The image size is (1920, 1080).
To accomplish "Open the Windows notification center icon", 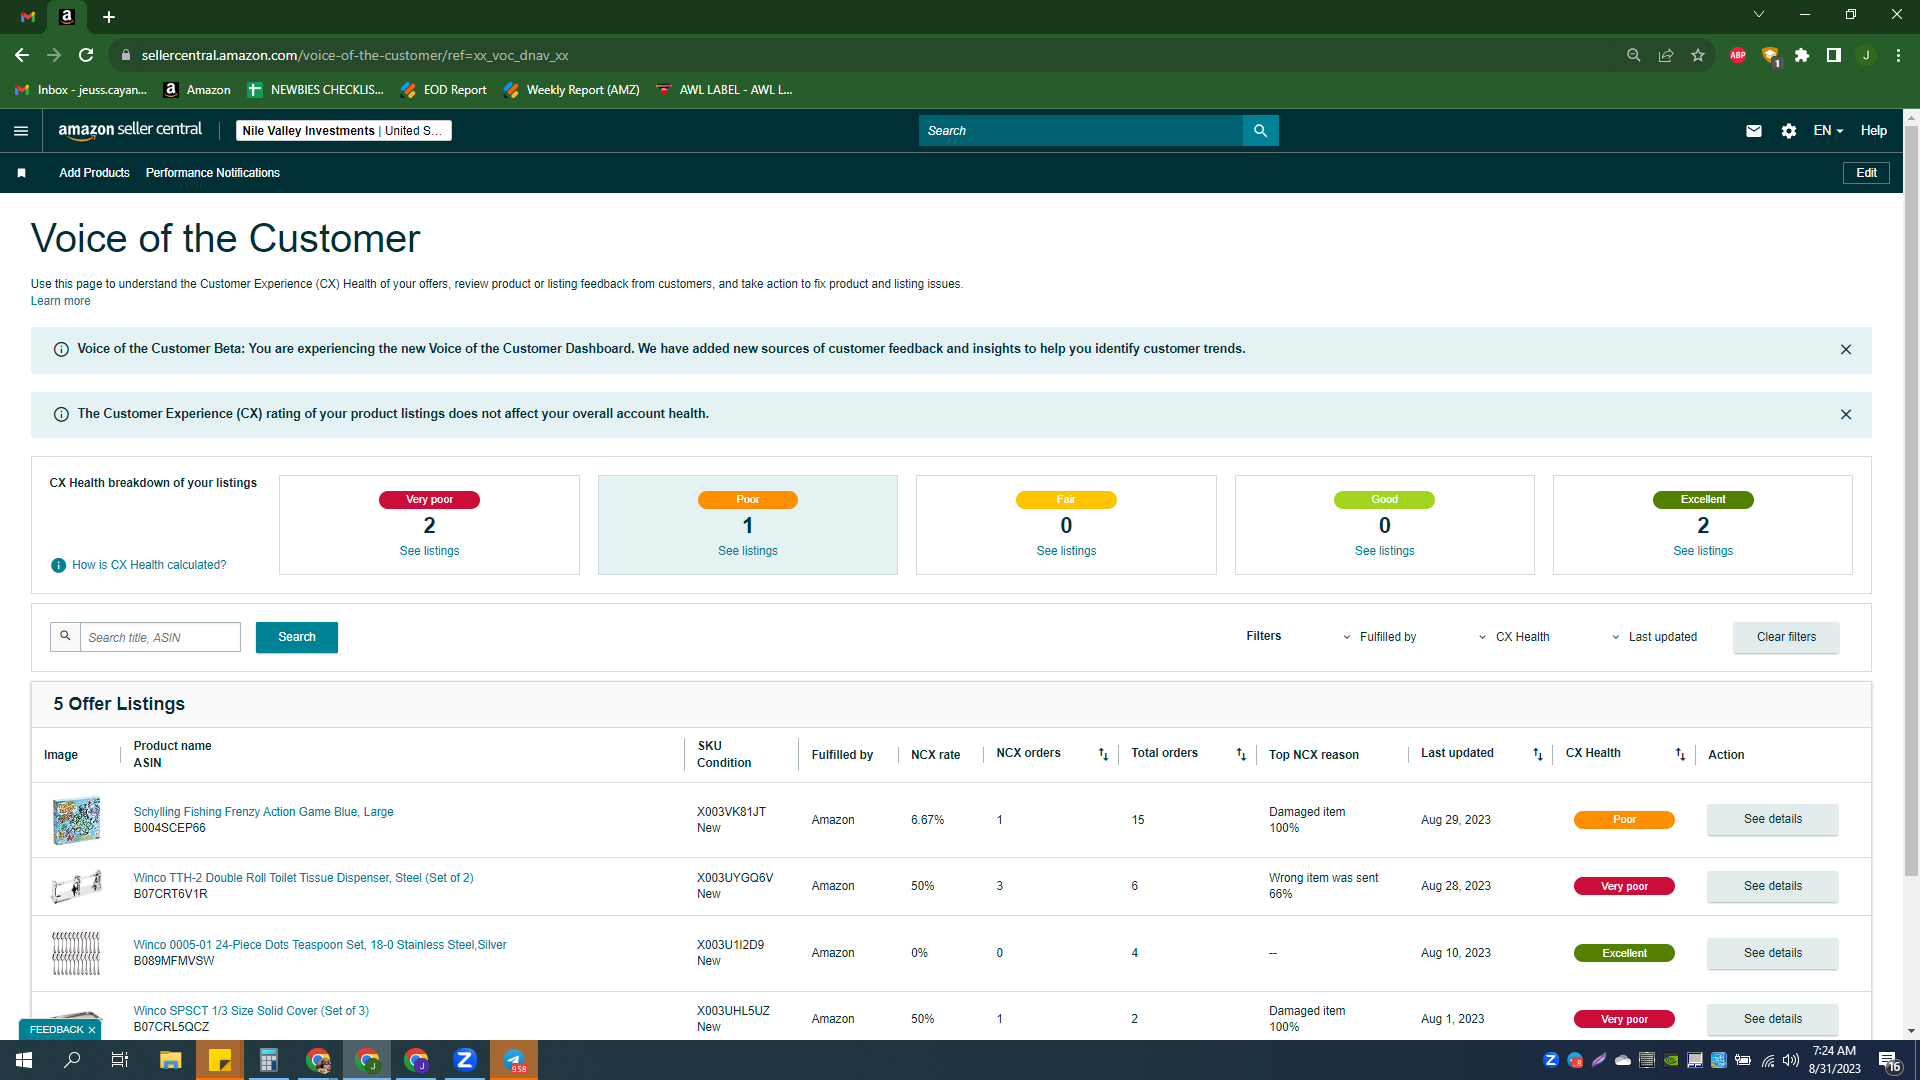I will (1889, 1061).
